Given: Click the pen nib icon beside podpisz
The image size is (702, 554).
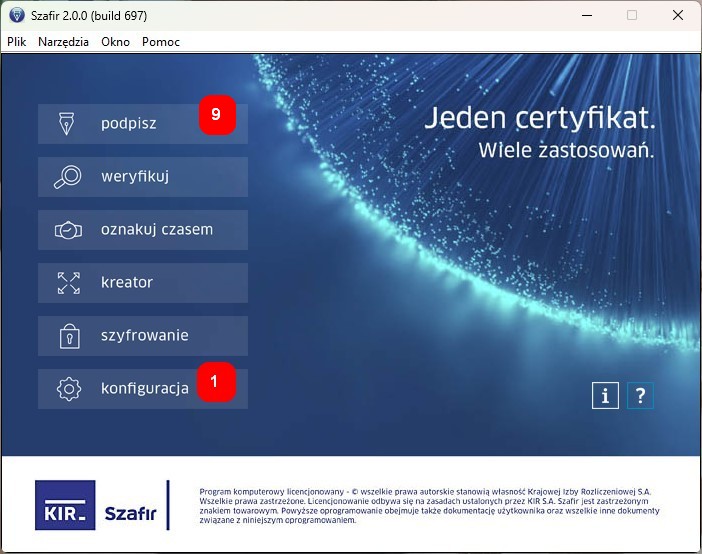Looking at the screenshot, I should [x=67, y=124].
